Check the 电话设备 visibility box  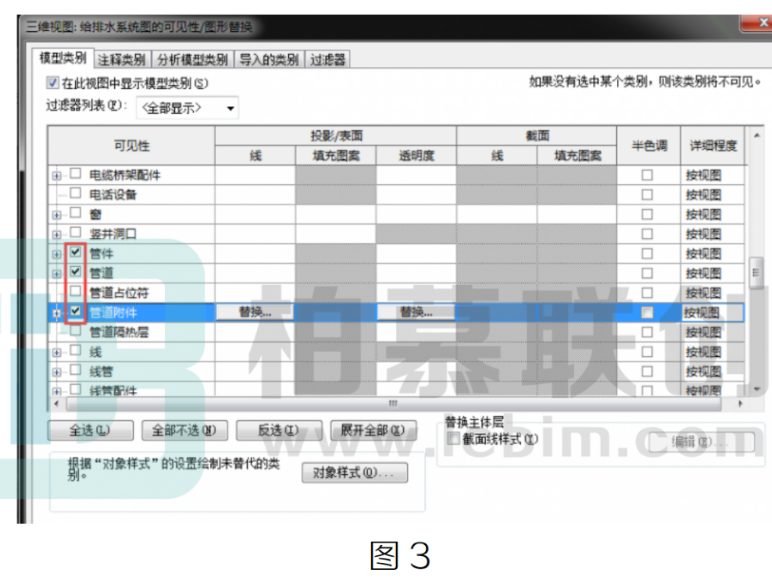[x=75, y=193]
